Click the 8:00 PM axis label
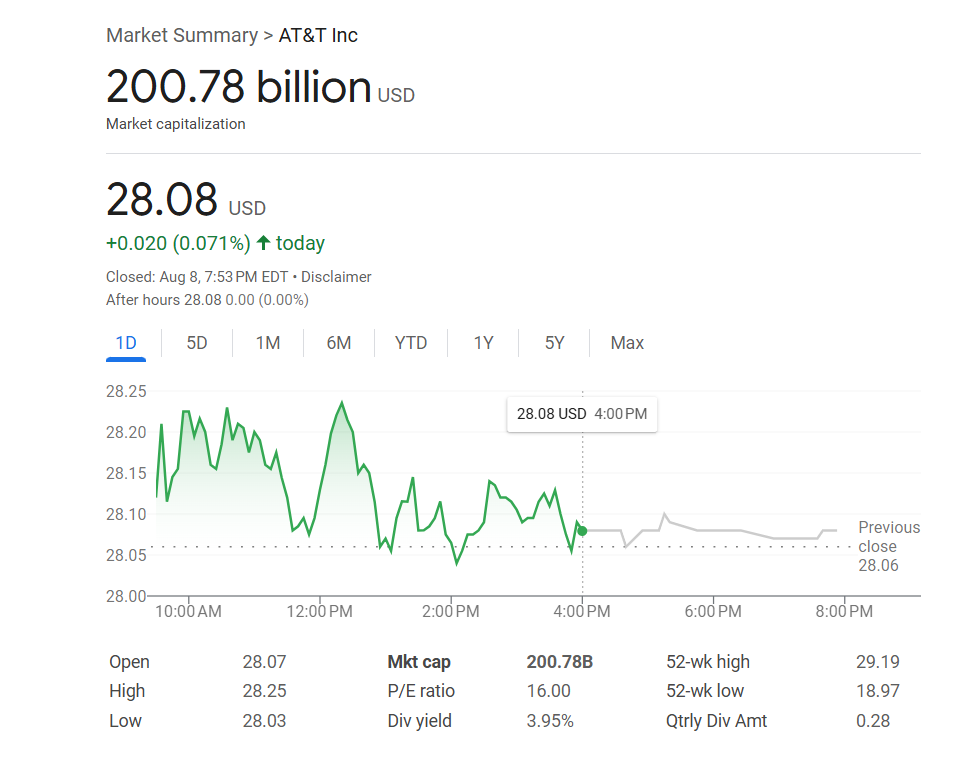 844,611
